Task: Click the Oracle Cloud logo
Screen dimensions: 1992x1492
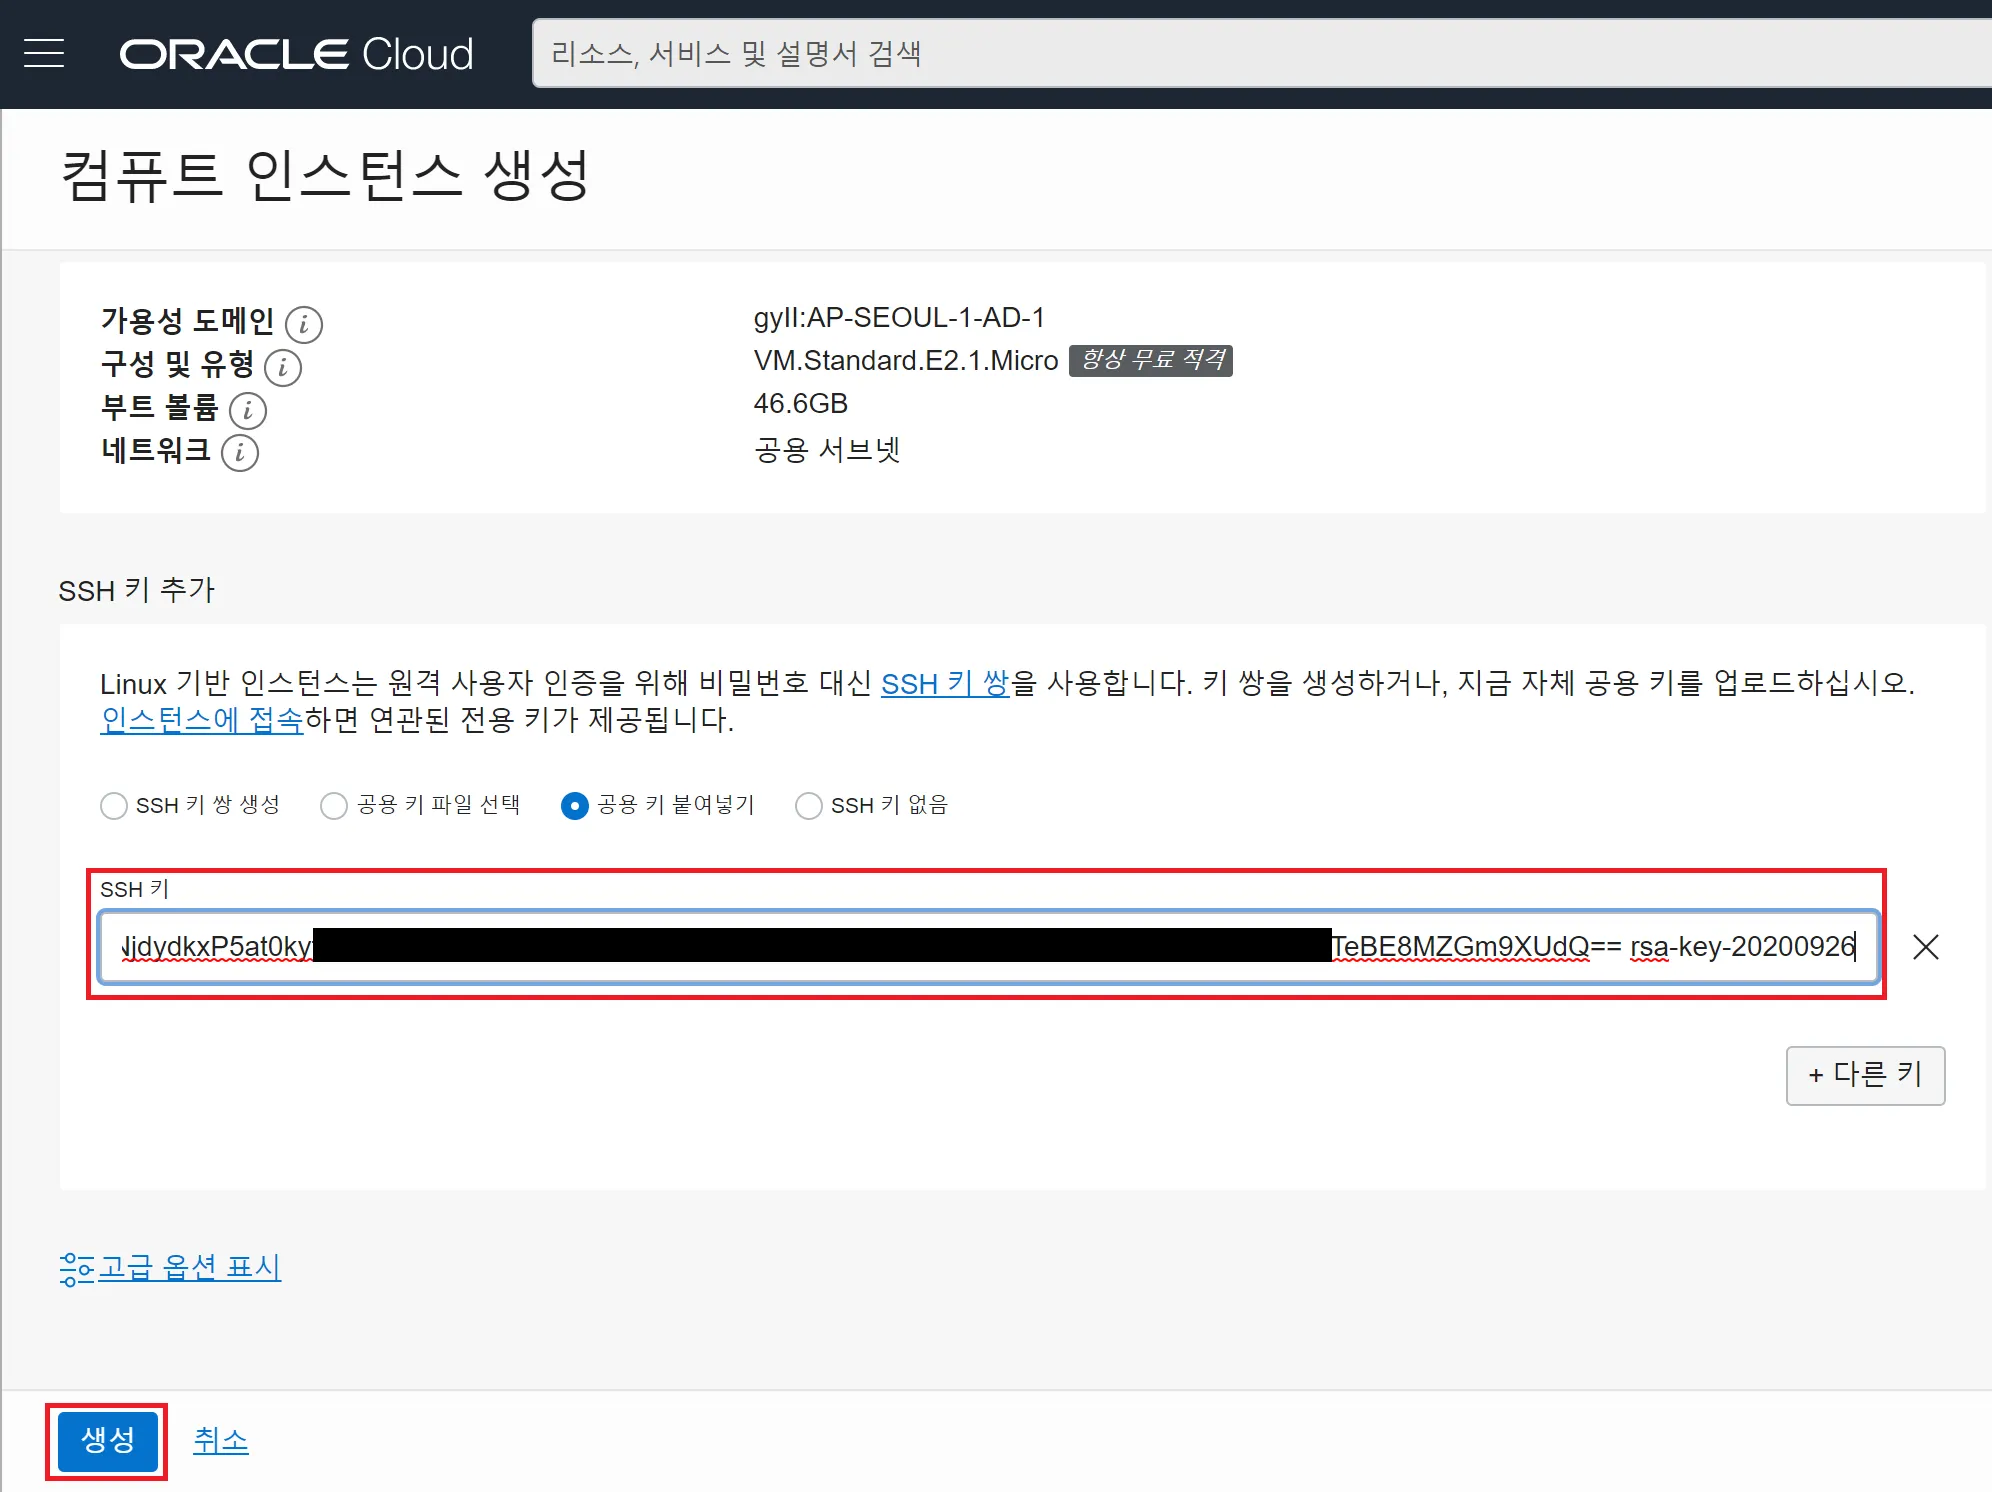Action: click(296, 54)
